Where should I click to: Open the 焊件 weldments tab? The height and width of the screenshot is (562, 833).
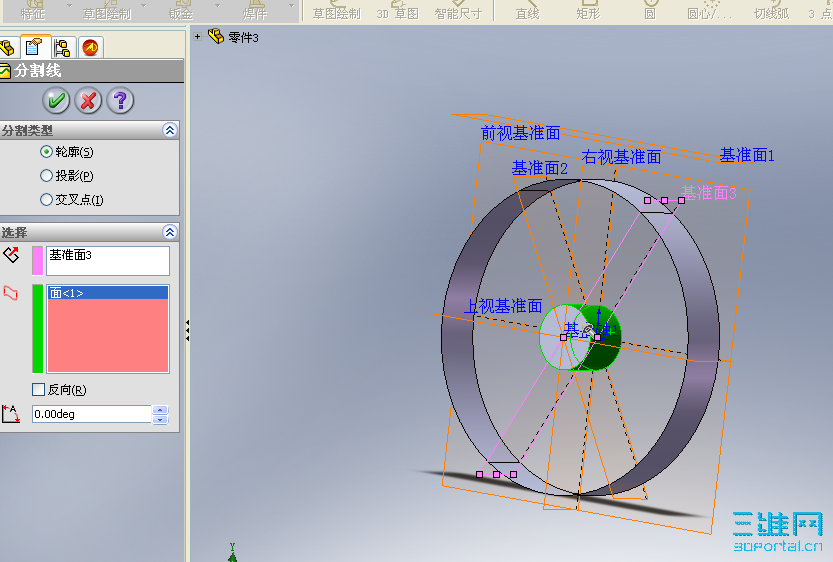[x=254, y=12]
